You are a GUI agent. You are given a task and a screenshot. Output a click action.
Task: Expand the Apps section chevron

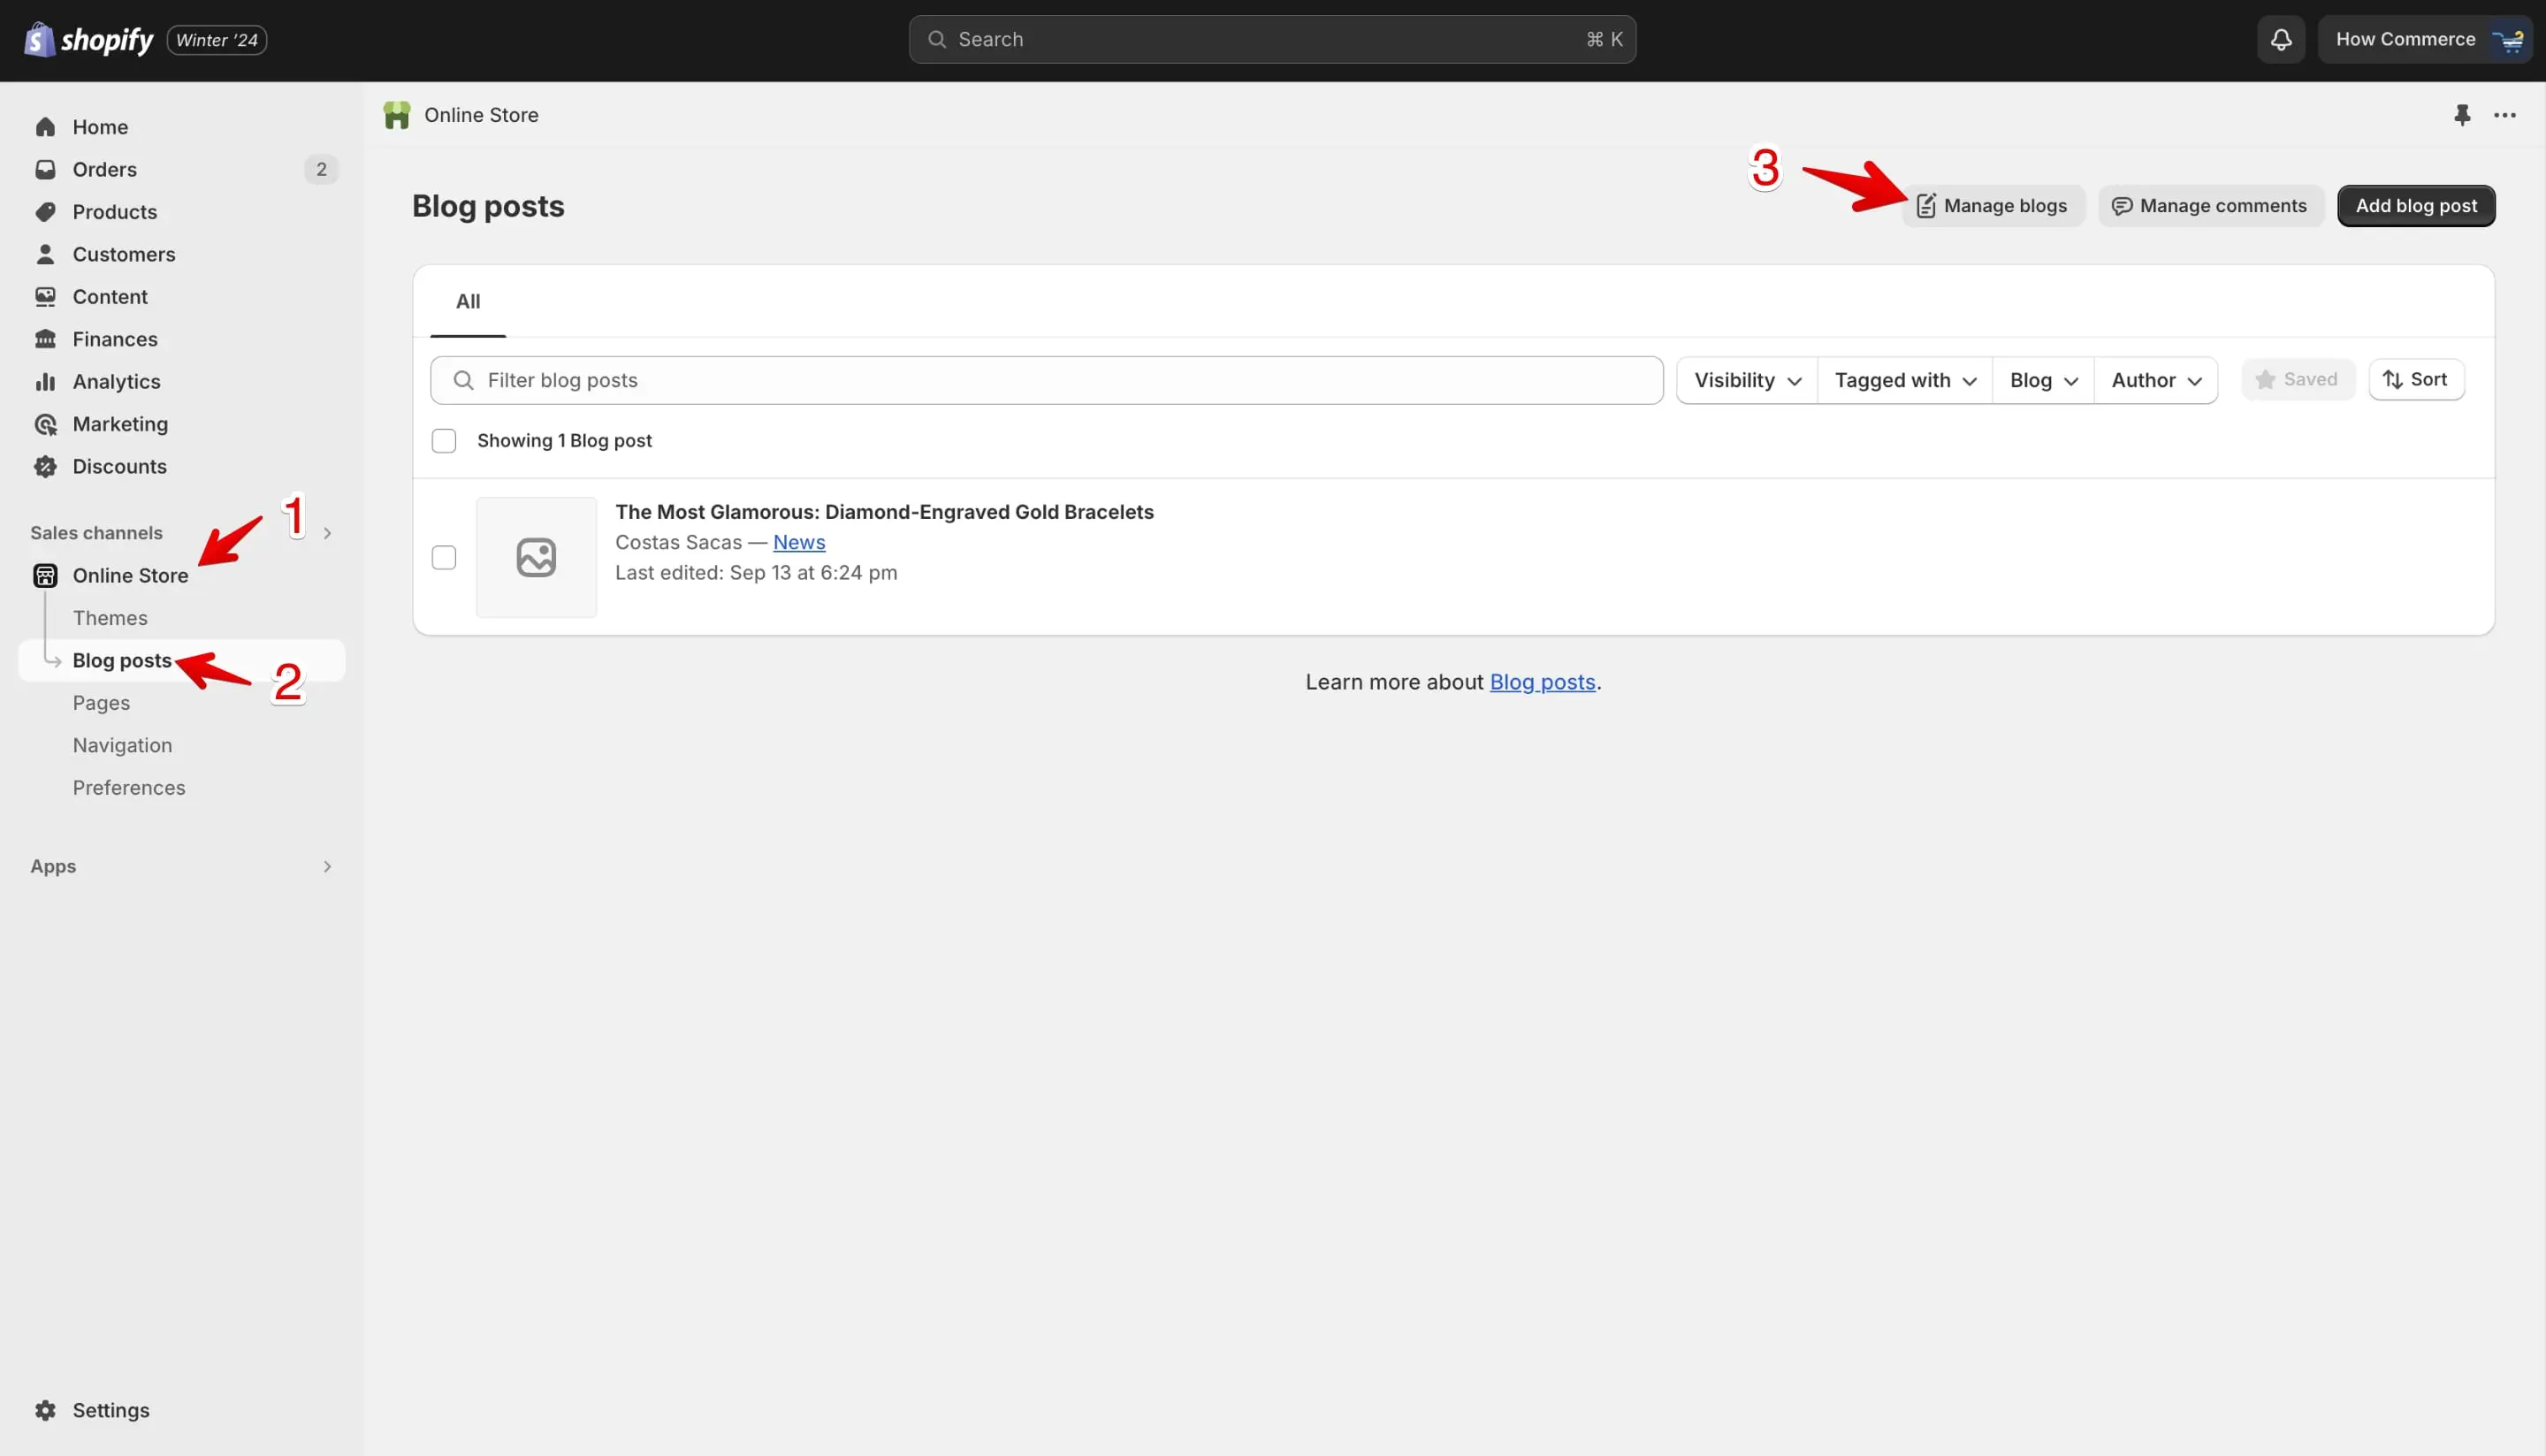pos(327,866)
